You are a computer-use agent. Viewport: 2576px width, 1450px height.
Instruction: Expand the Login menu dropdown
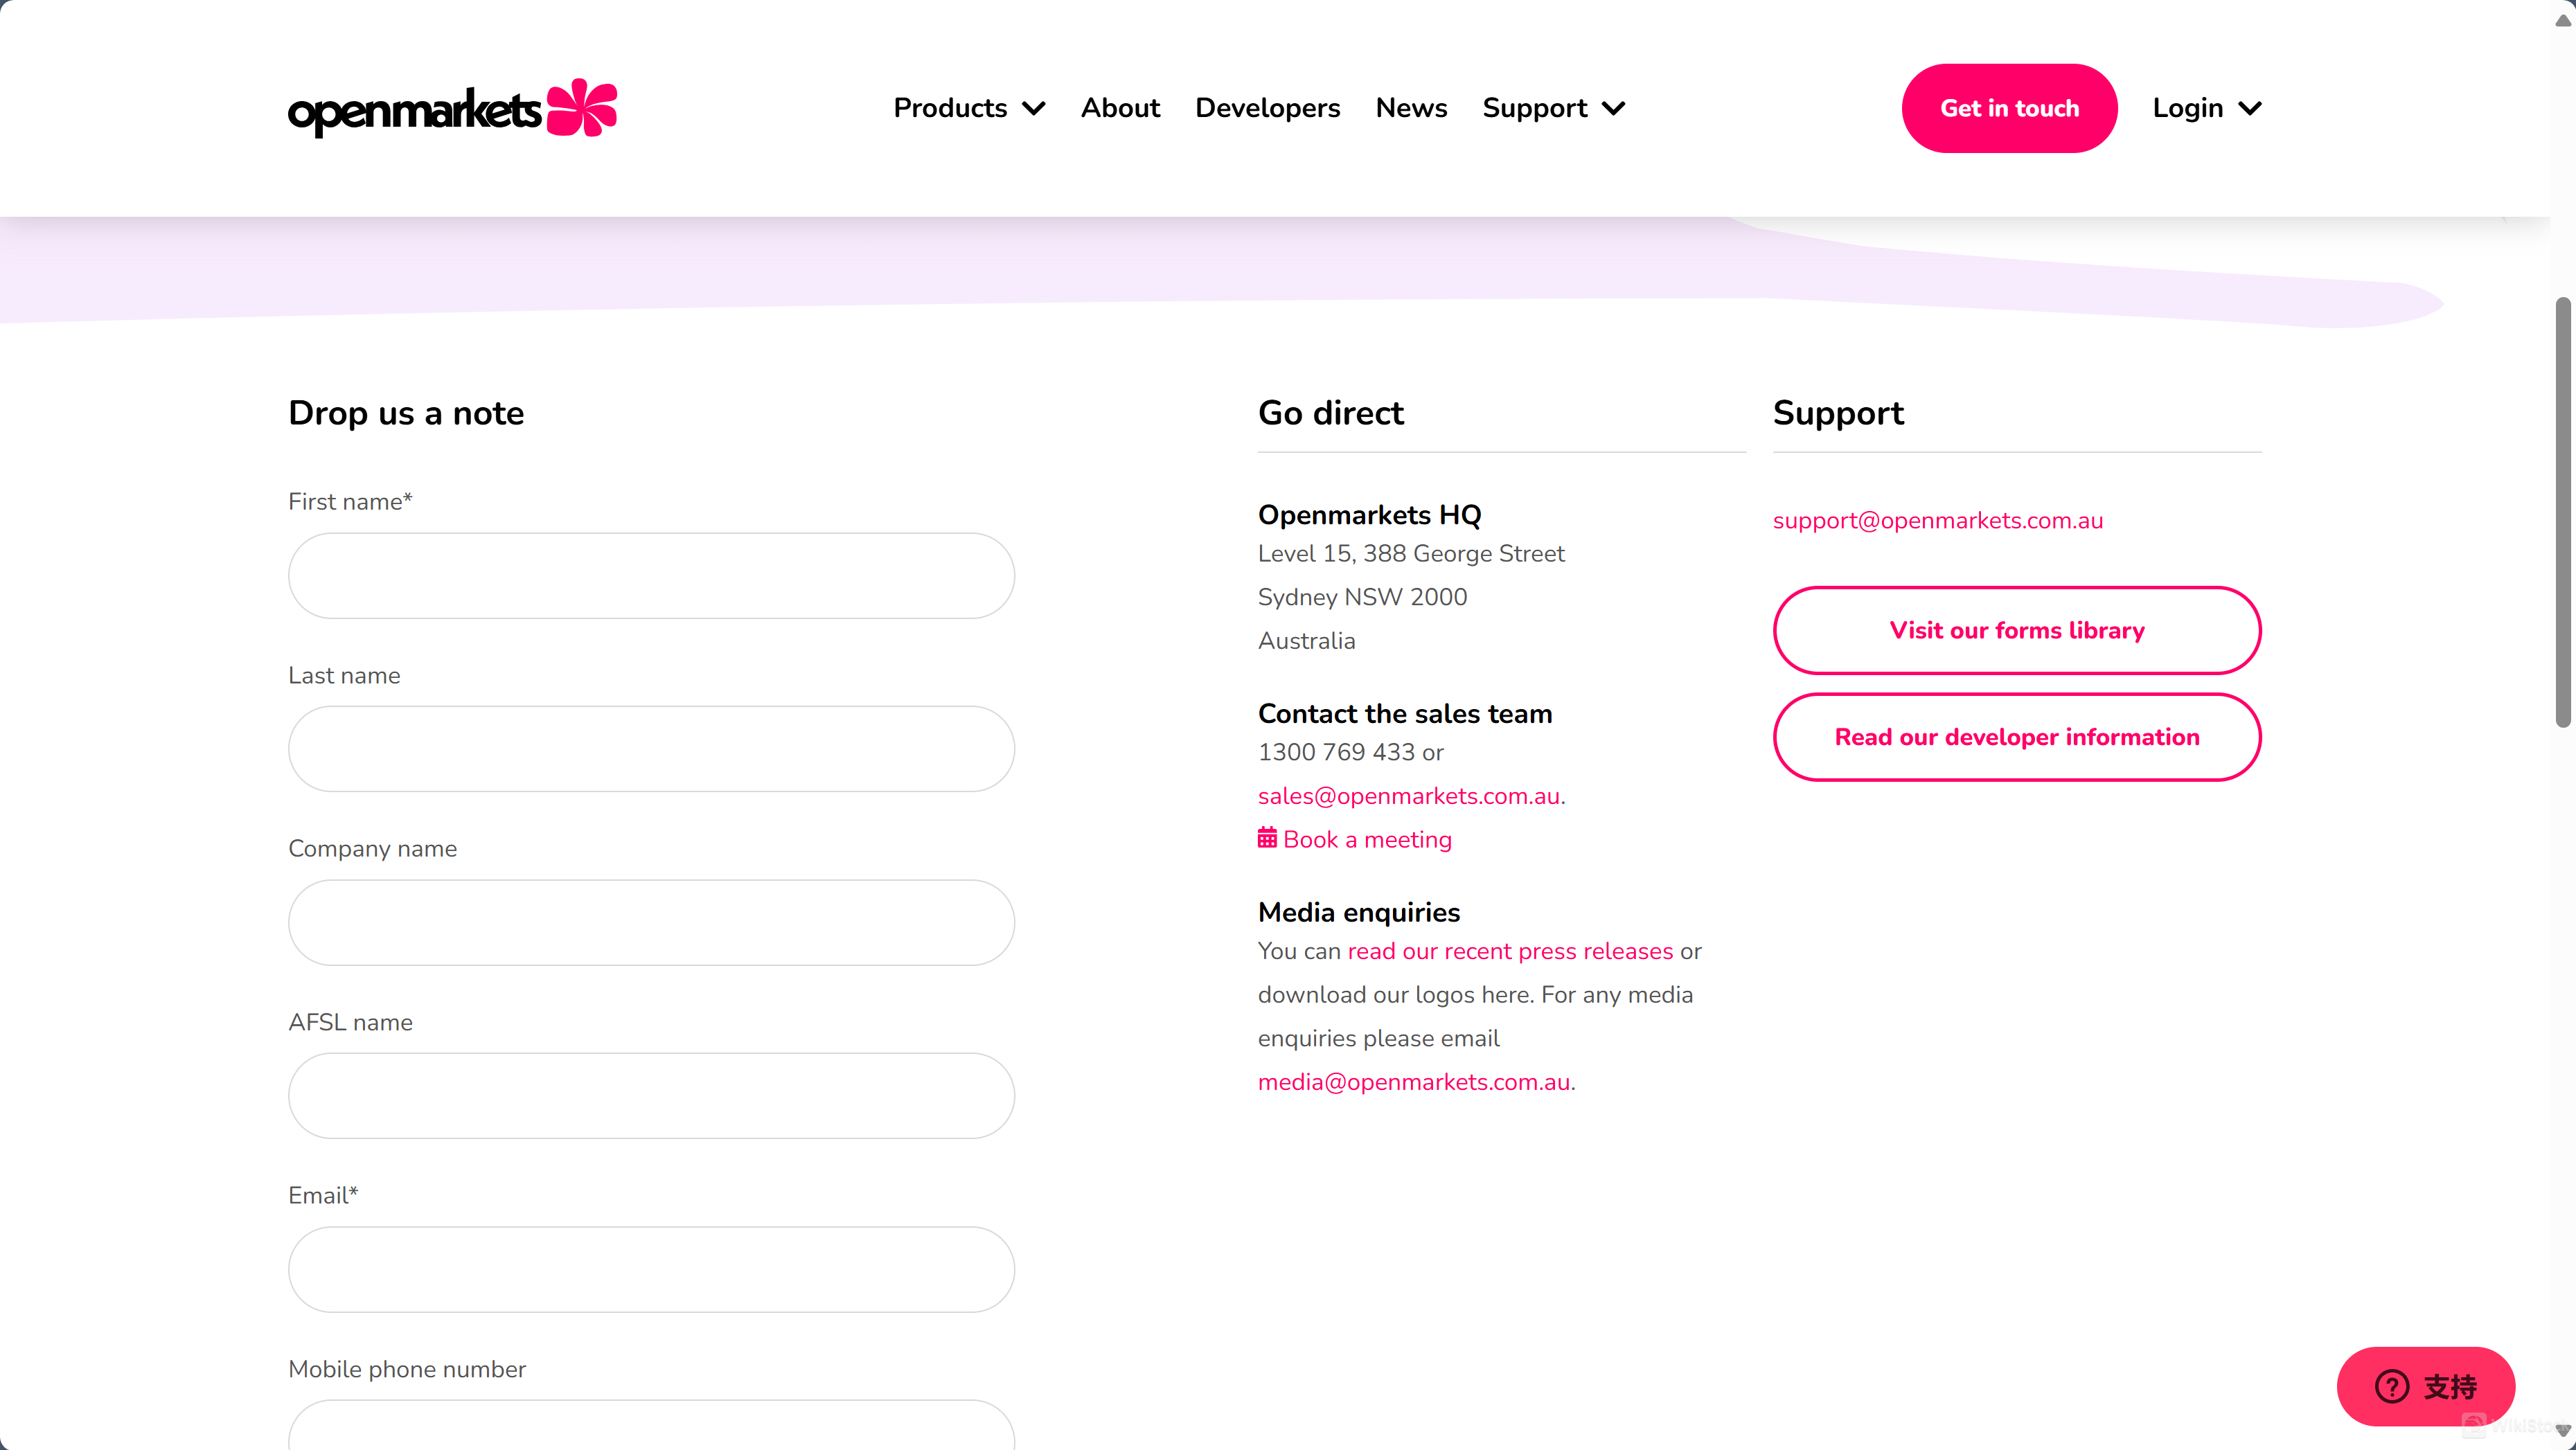2206,108
